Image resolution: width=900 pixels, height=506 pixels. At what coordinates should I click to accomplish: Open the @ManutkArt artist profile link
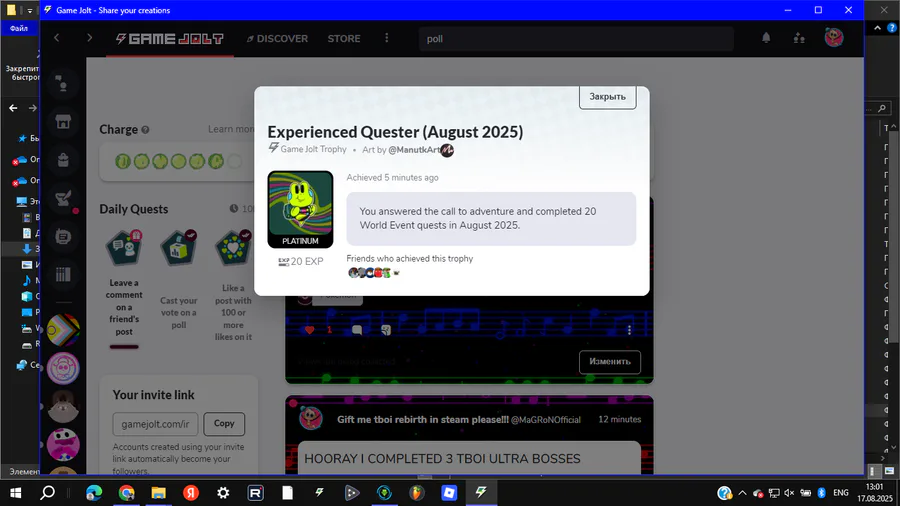414,150
